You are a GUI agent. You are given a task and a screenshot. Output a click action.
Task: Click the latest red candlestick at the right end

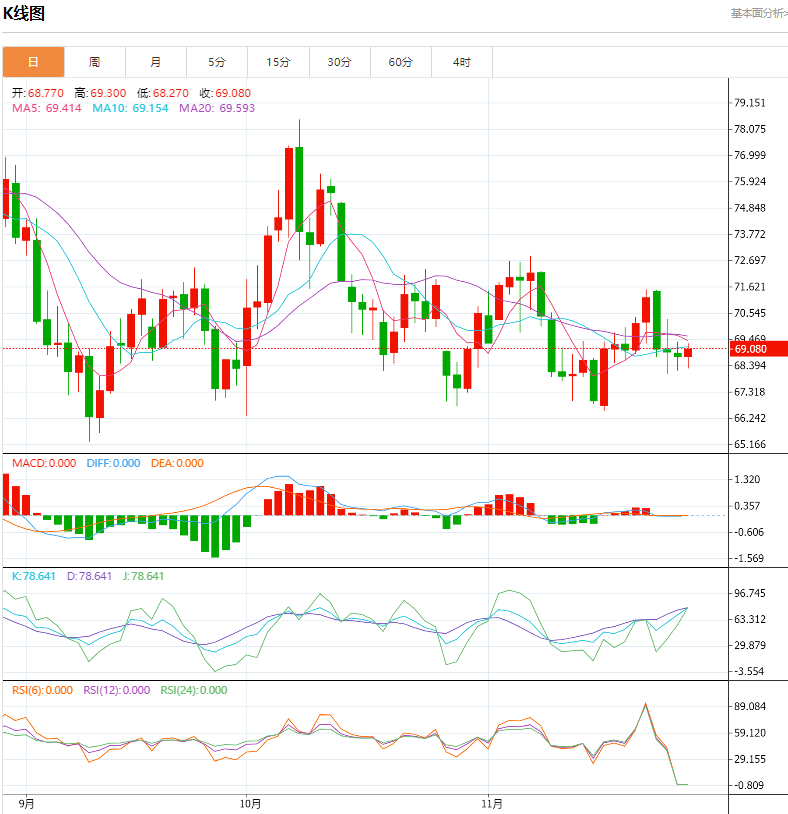tap(688, 353)
